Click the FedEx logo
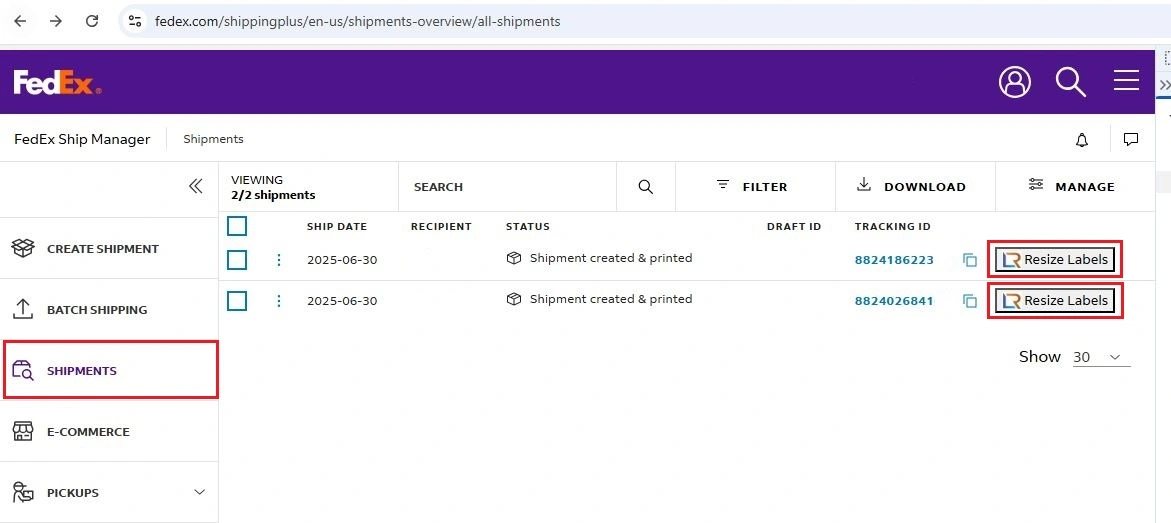This screenshot has width=1171, height=523. tap(57, 83)
